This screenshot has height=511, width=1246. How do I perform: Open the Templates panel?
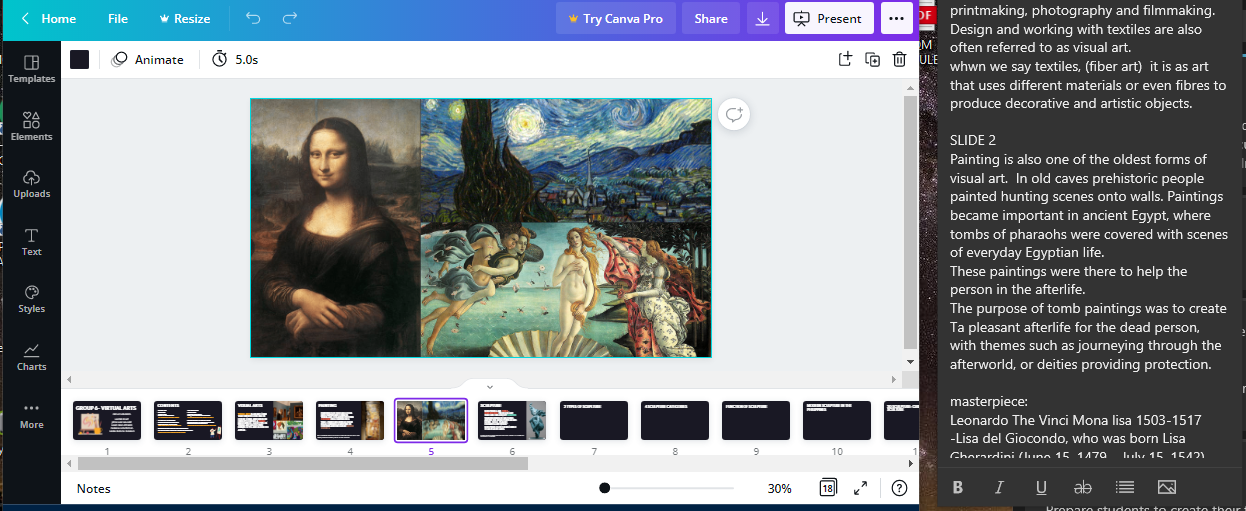(31, 69)
